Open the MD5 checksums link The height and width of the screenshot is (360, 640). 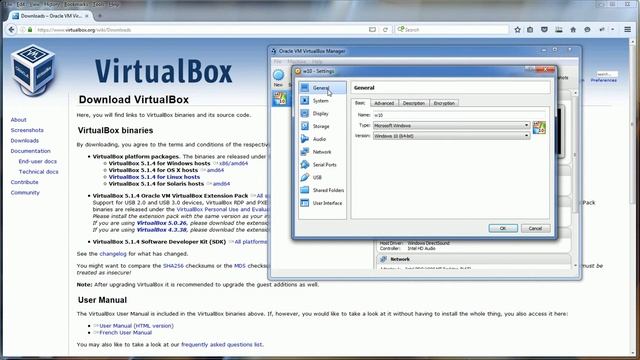tap(240, 266)
